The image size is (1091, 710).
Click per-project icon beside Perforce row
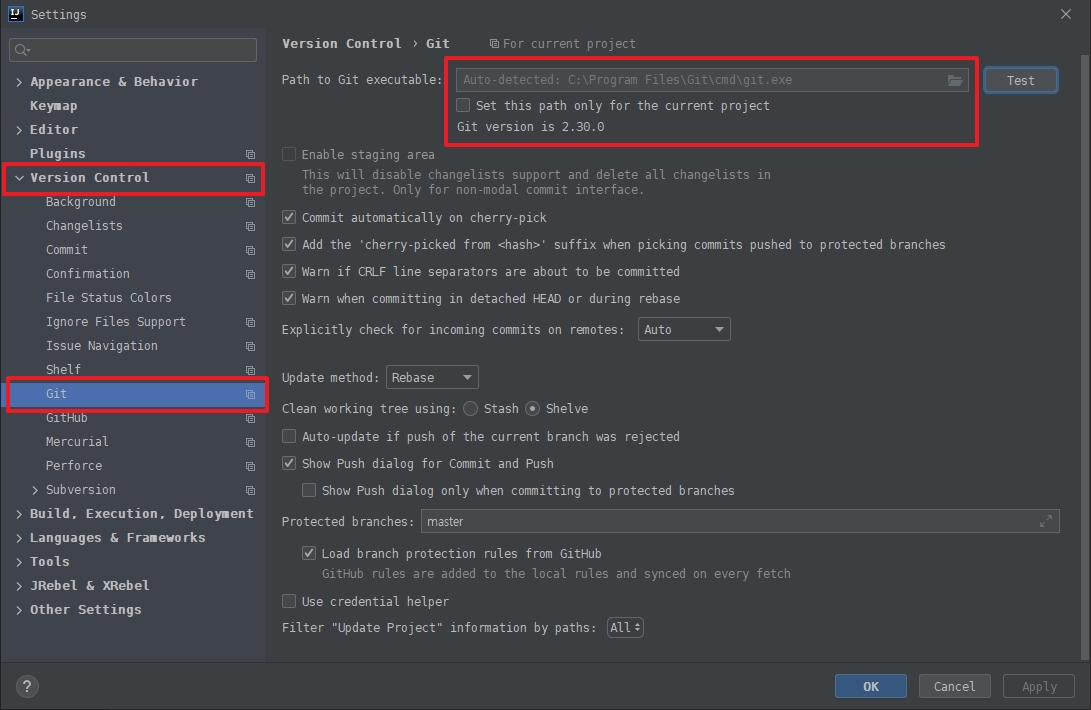(x=250, y=467)
